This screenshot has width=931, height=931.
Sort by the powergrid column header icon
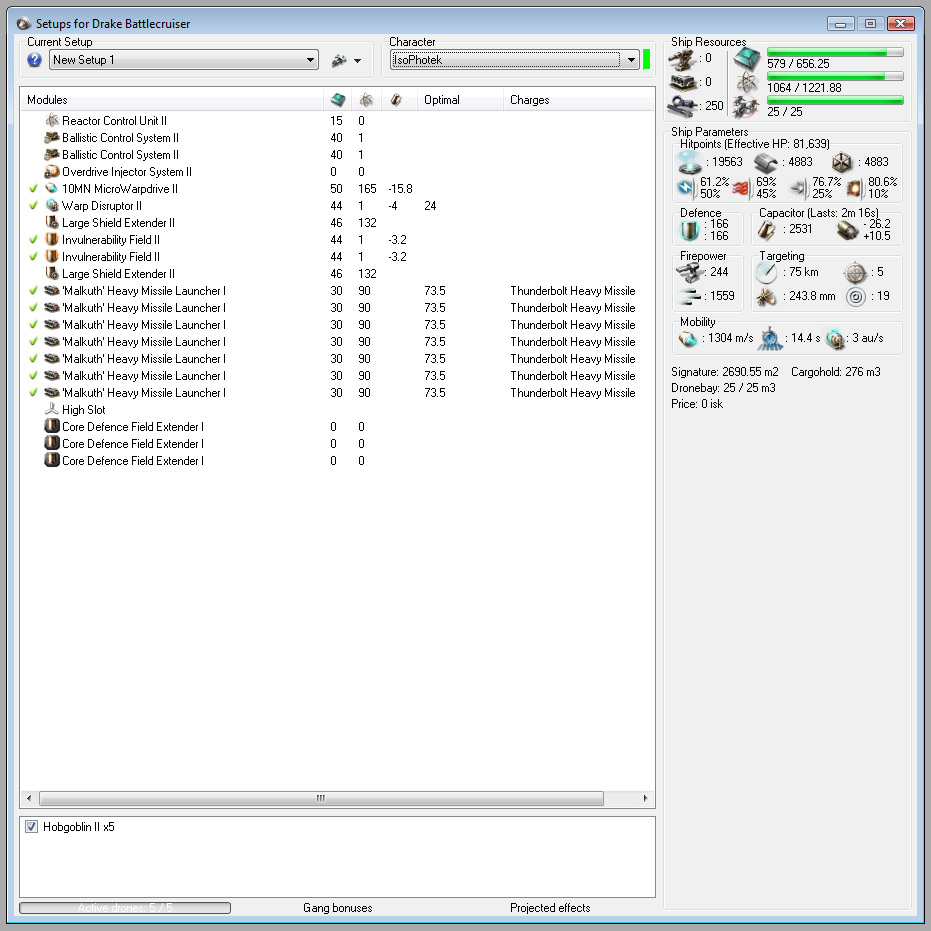point(366,100)
